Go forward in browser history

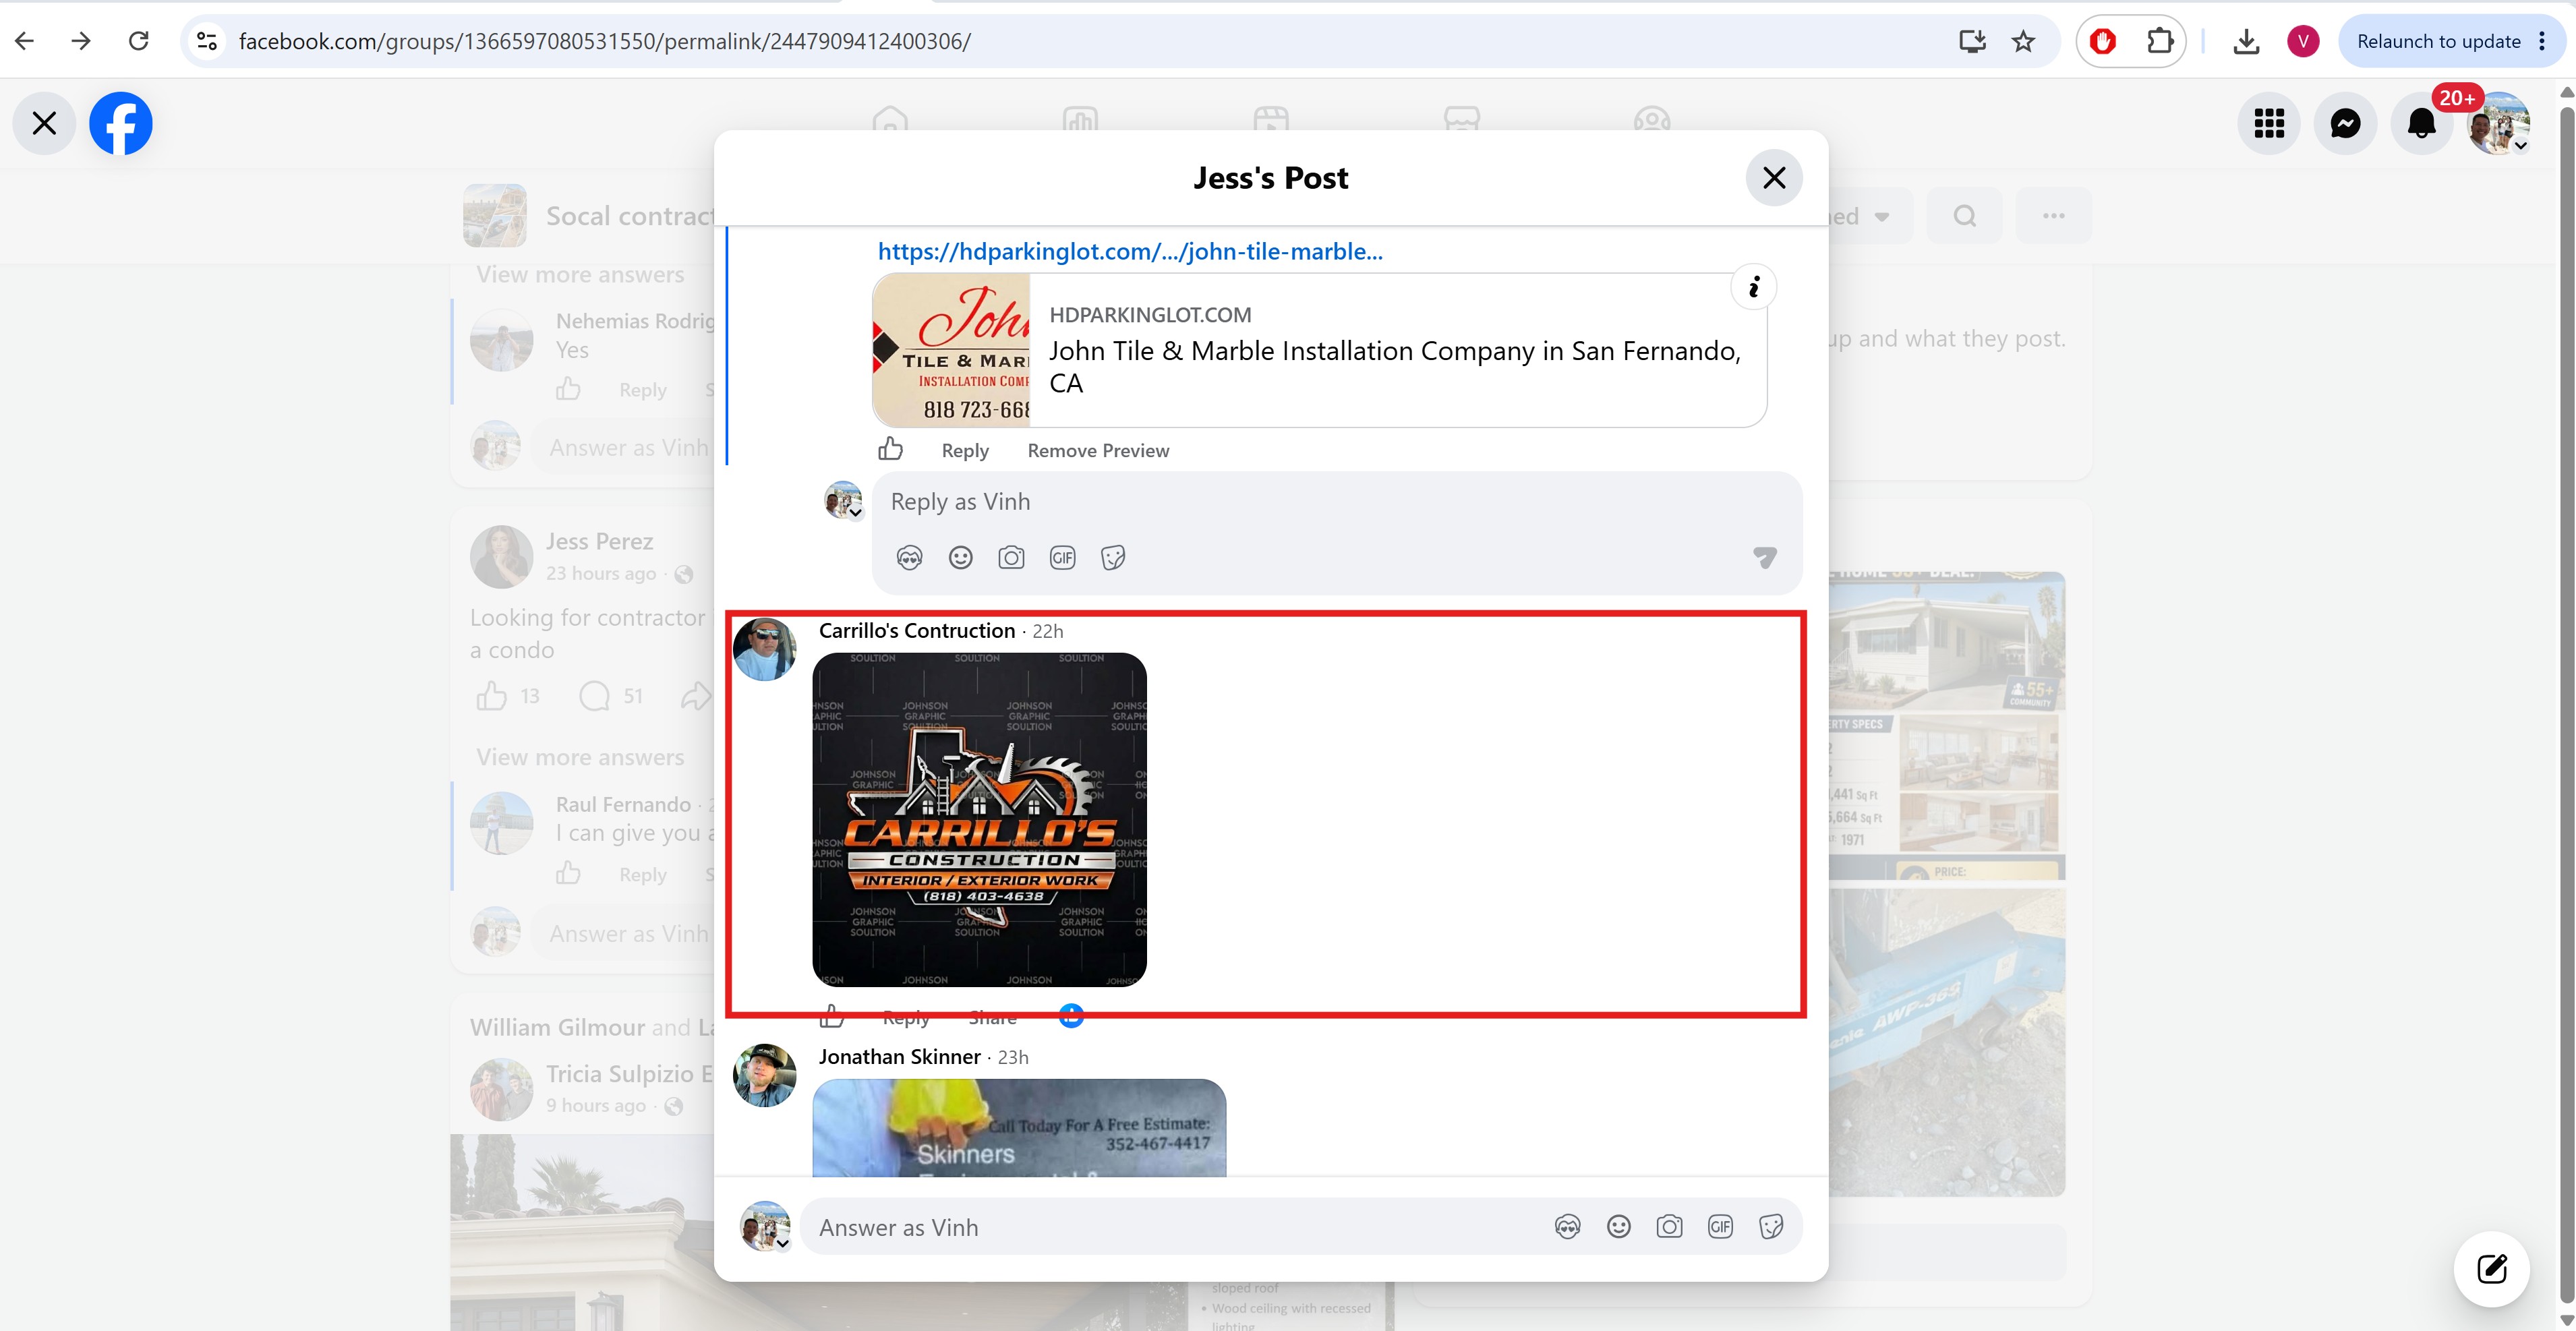pos(82,41)
